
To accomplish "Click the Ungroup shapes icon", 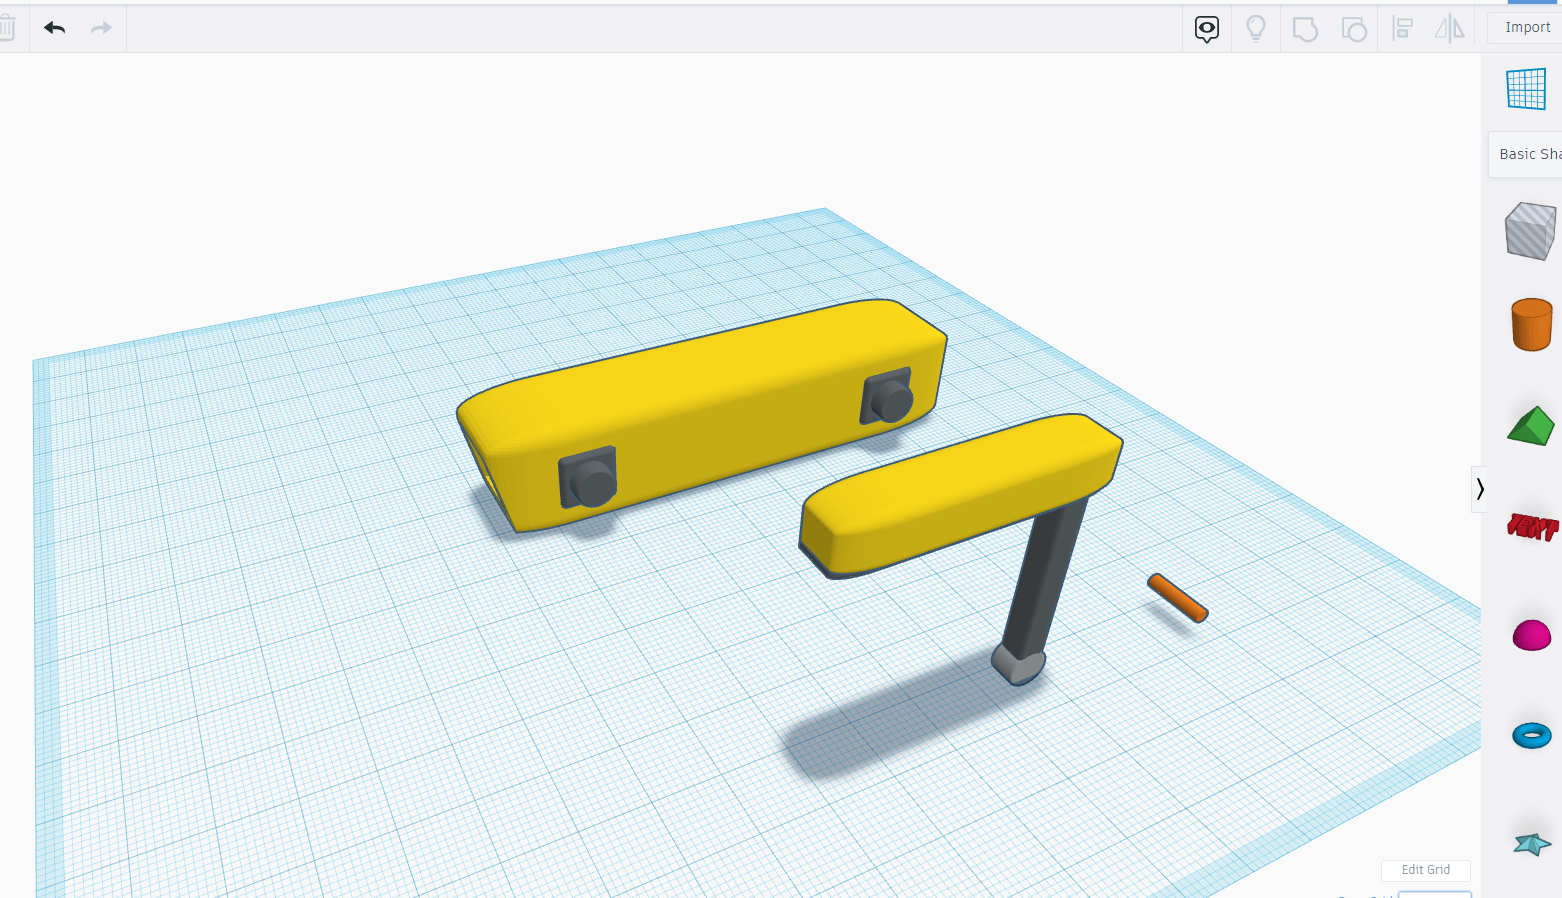I will pyautogui.click(x=1354, y=29).
